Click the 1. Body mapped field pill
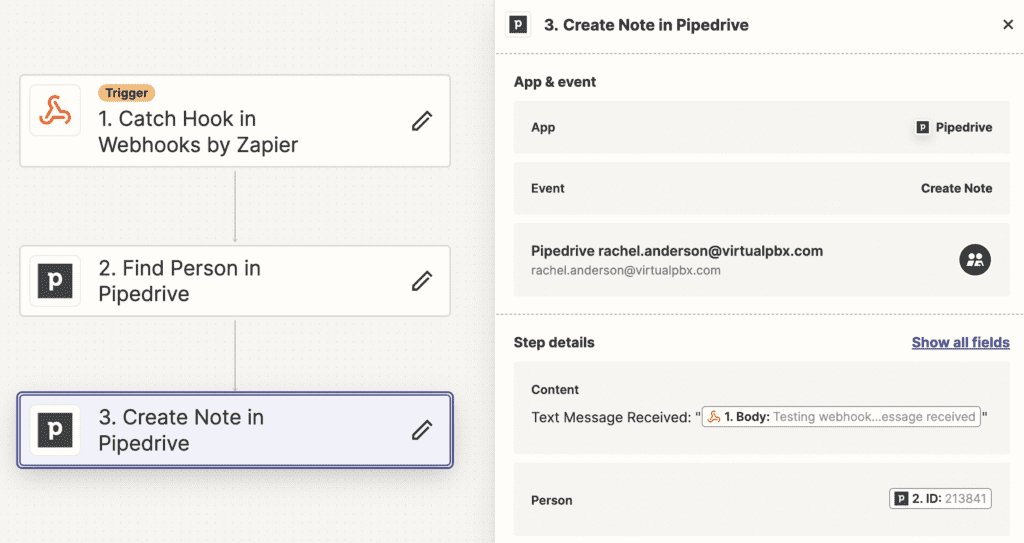The width and height of the screenshot is (1024, 543). [x=841, y=417]
